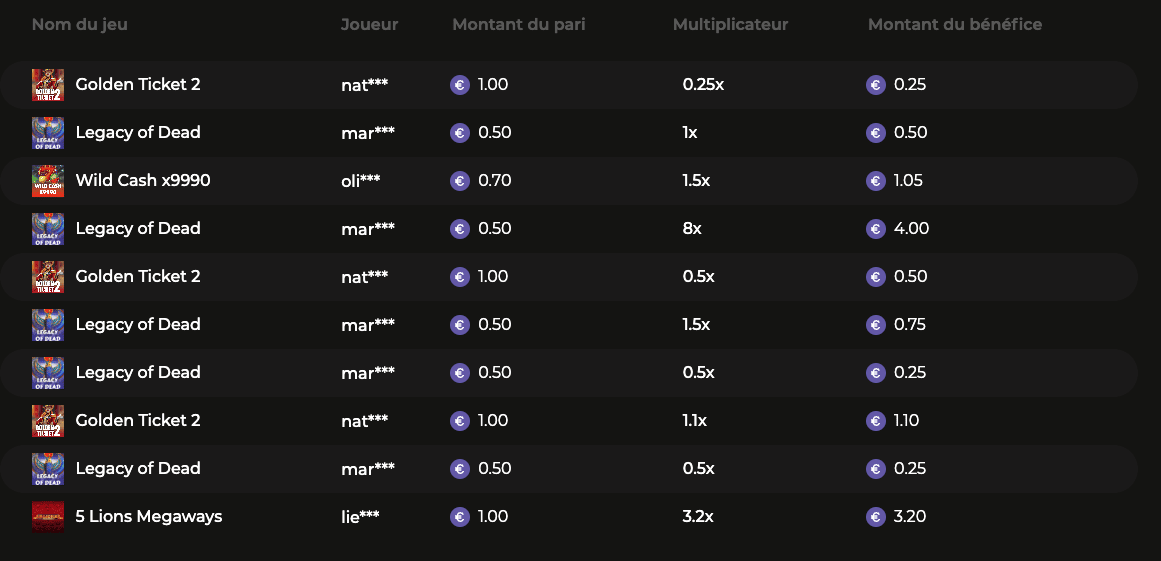Click the euro icon beside 1.10 profit

click(876, 421)
